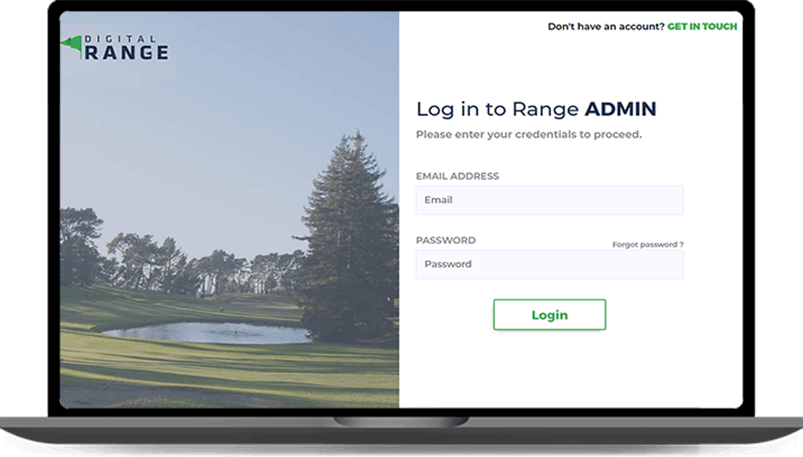The width and height of the screenshot is (803, 457).
Task: Click the Please enter your credentials text
Action: (x=529, y=134)
